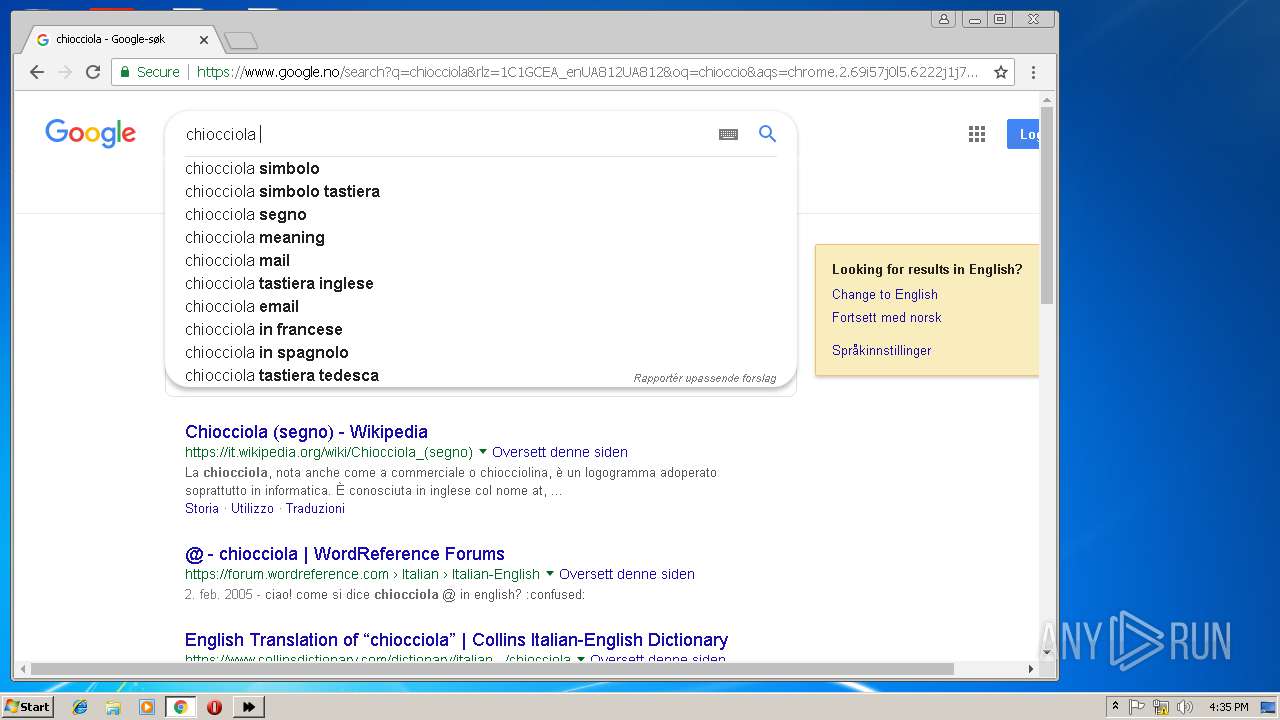The image size is (1280, 720).
Task: Click the page's vertical scrollbar thumb
Action: [1047, 205]
